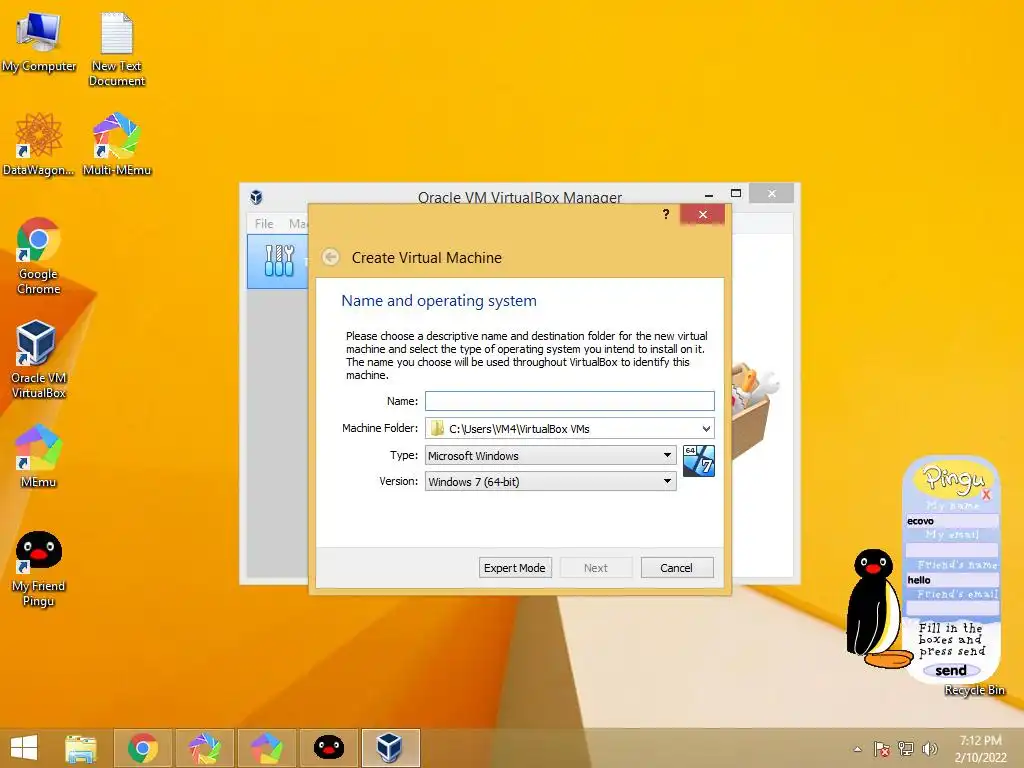Screen dimensions: 1024x768
Task: Minimize the VirtualBox Manager window
Action: (x=709, y=194)
